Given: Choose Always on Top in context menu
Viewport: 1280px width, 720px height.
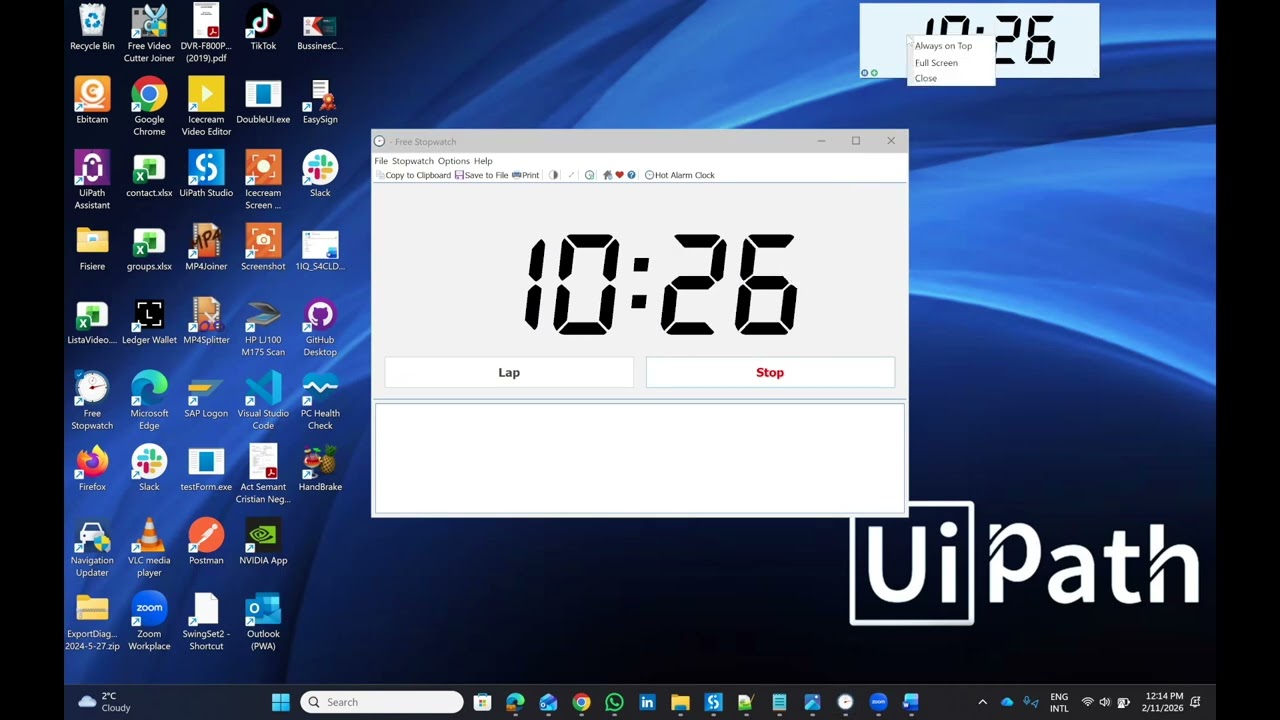Looking at the screenshot, I should [x=950, y=46].
